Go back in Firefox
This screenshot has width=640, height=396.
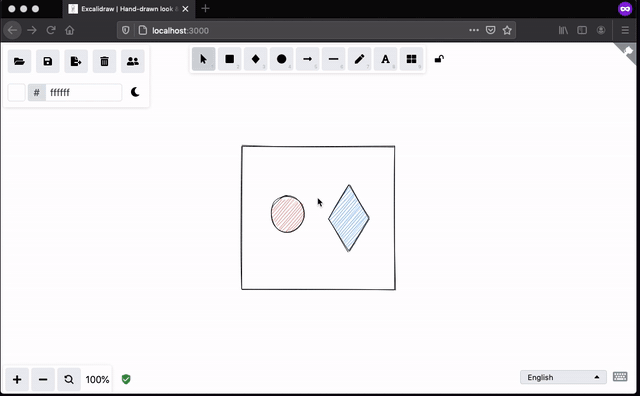pyautogui.click(x=13, y=30)
